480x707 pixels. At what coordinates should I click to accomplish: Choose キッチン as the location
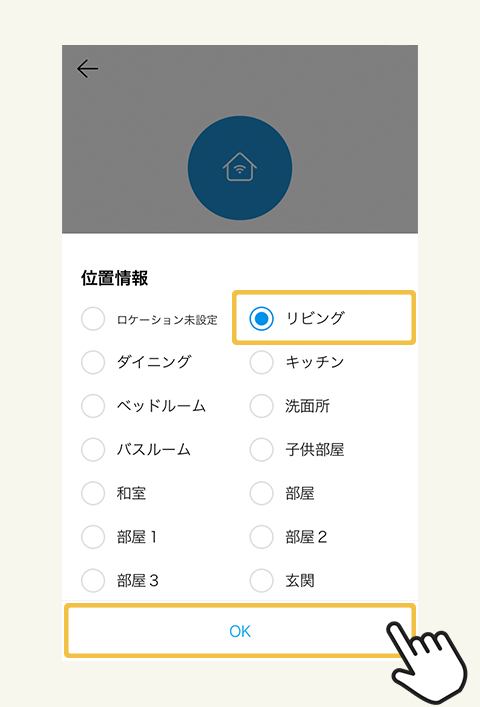click(261, 362)
